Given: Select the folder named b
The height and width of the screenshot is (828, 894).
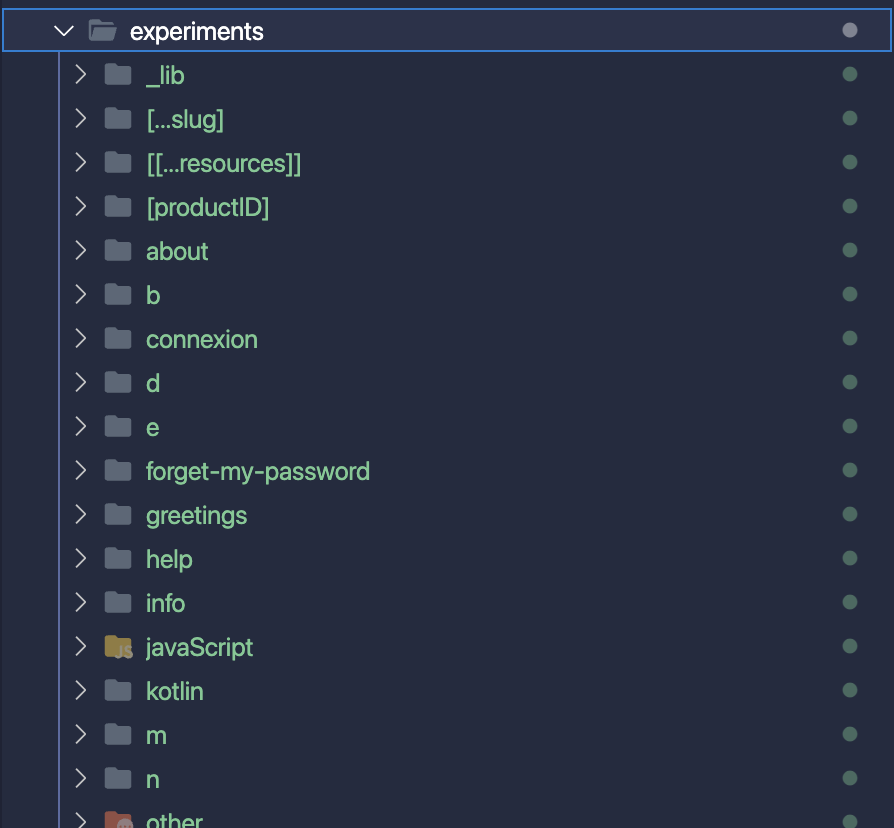Looking at the screenshot, I should coord(153,295).
